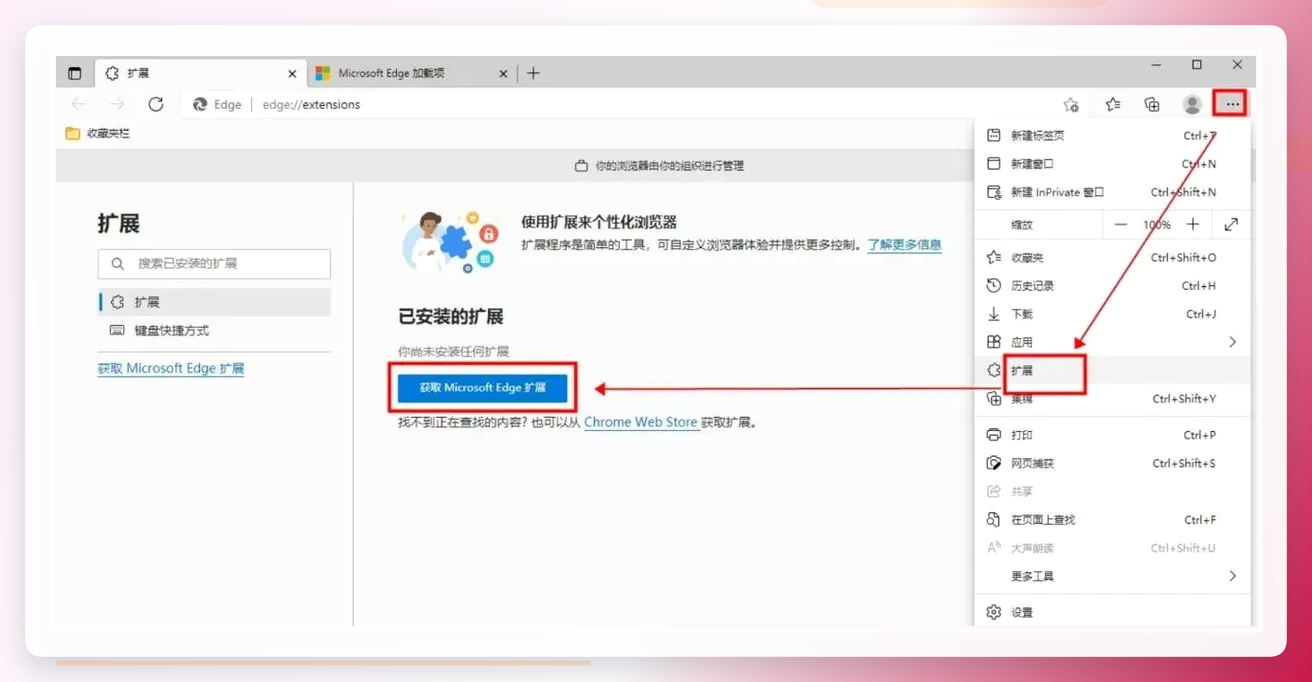The image size is (1312, 682).
Task: Click the 搜索已安装的扩展 search field
Action: tap(214, 264)
